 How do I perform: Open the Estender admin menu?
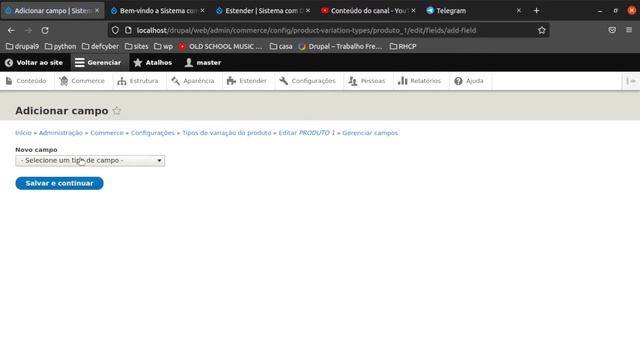(x=247, y=81)
